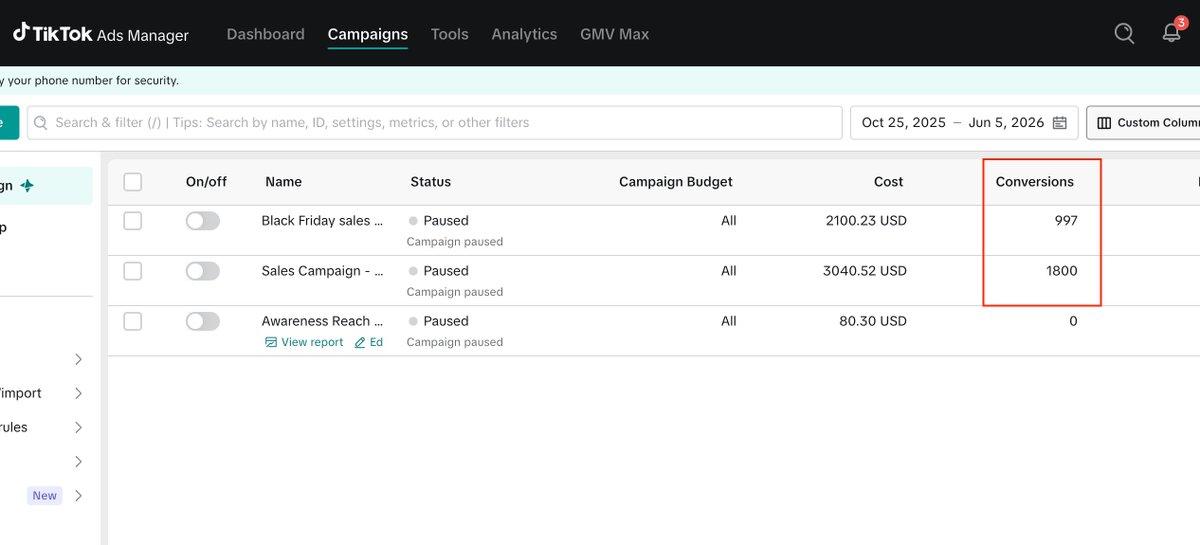The height and width of the screenshot is (545, 1200).
Task: Sort by the Campaign Budget column header
Action: pyautogui.click(x=676, y=182)
